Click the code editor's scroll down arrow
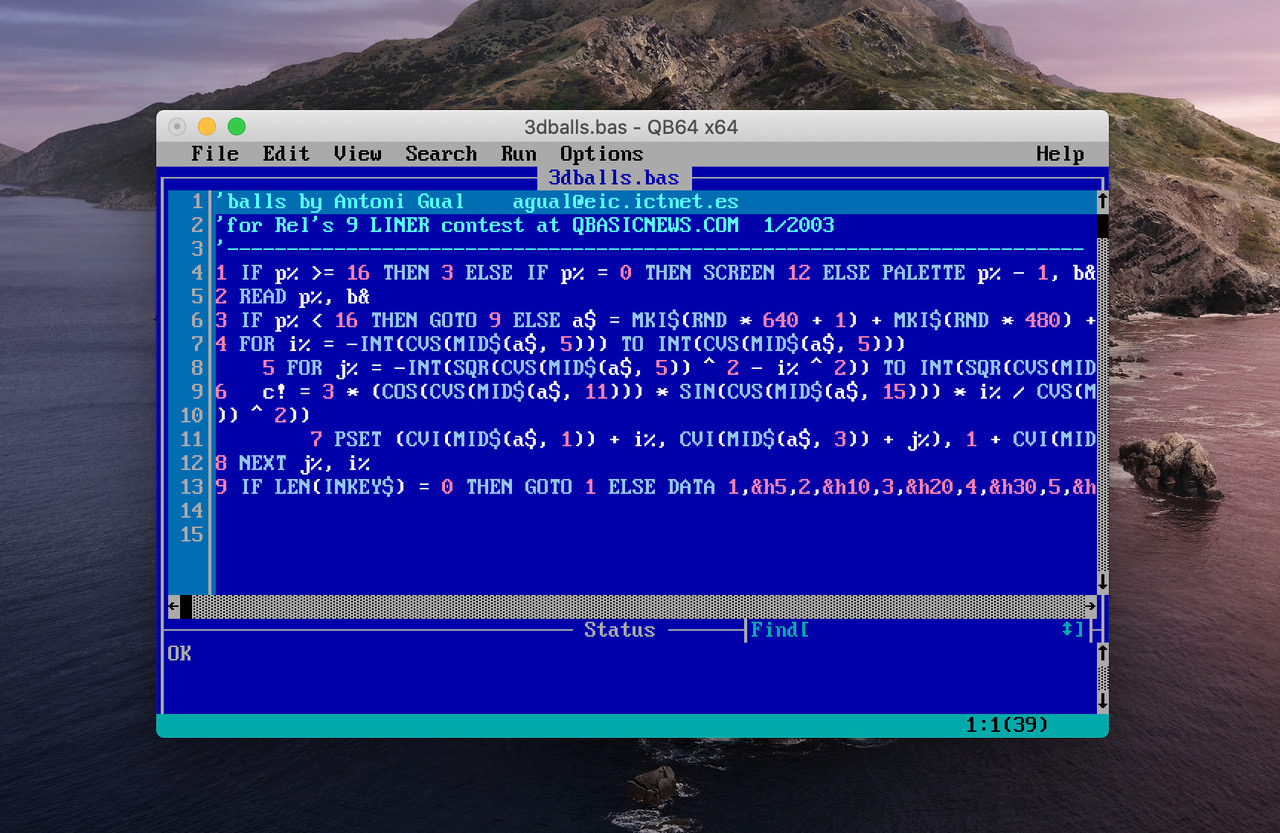 point(1102,581)
